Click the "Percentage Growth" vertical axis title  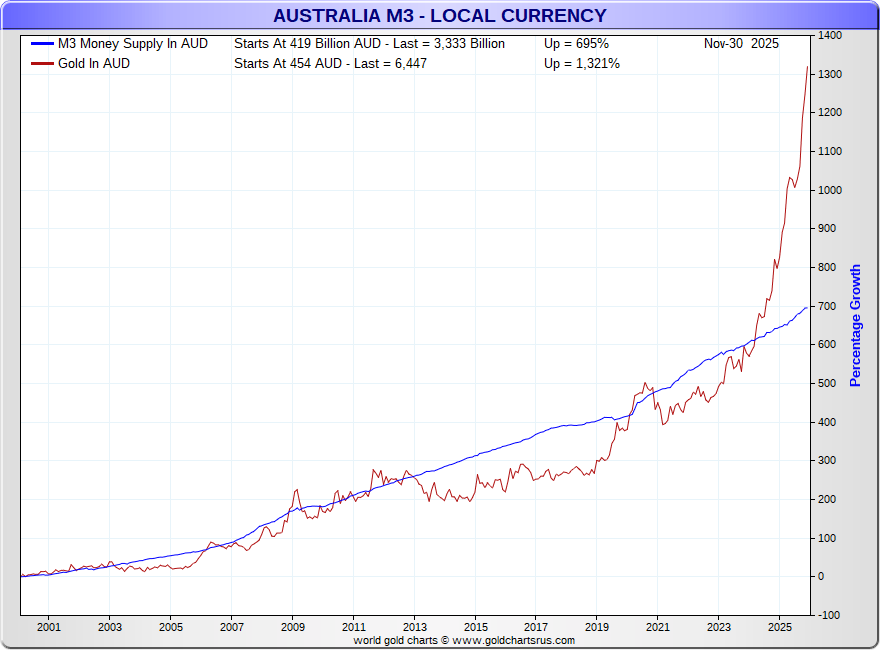click(855, 326)
